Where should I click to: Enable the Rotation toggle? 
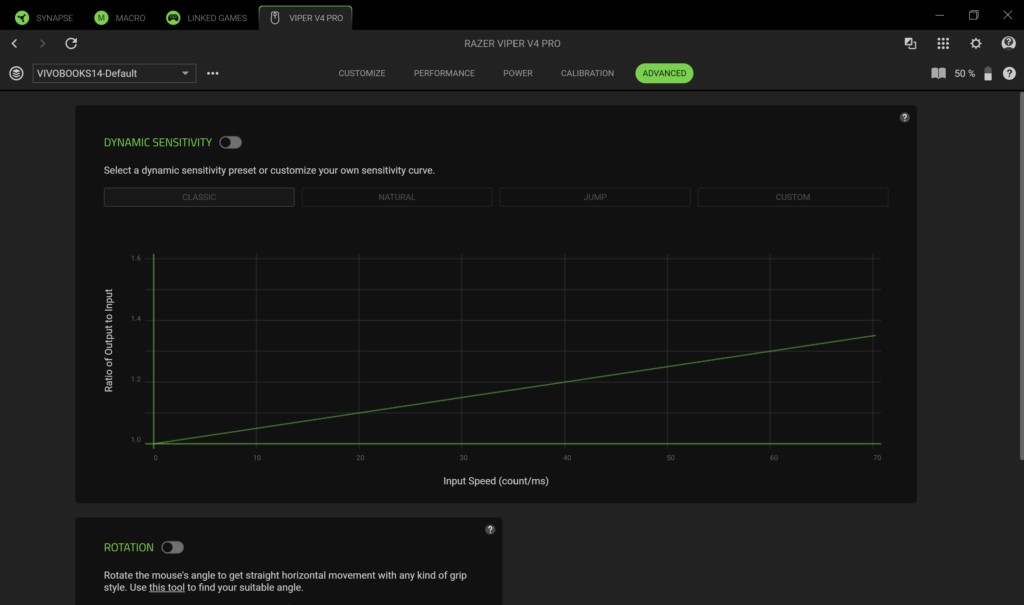[x=172, y=548]
